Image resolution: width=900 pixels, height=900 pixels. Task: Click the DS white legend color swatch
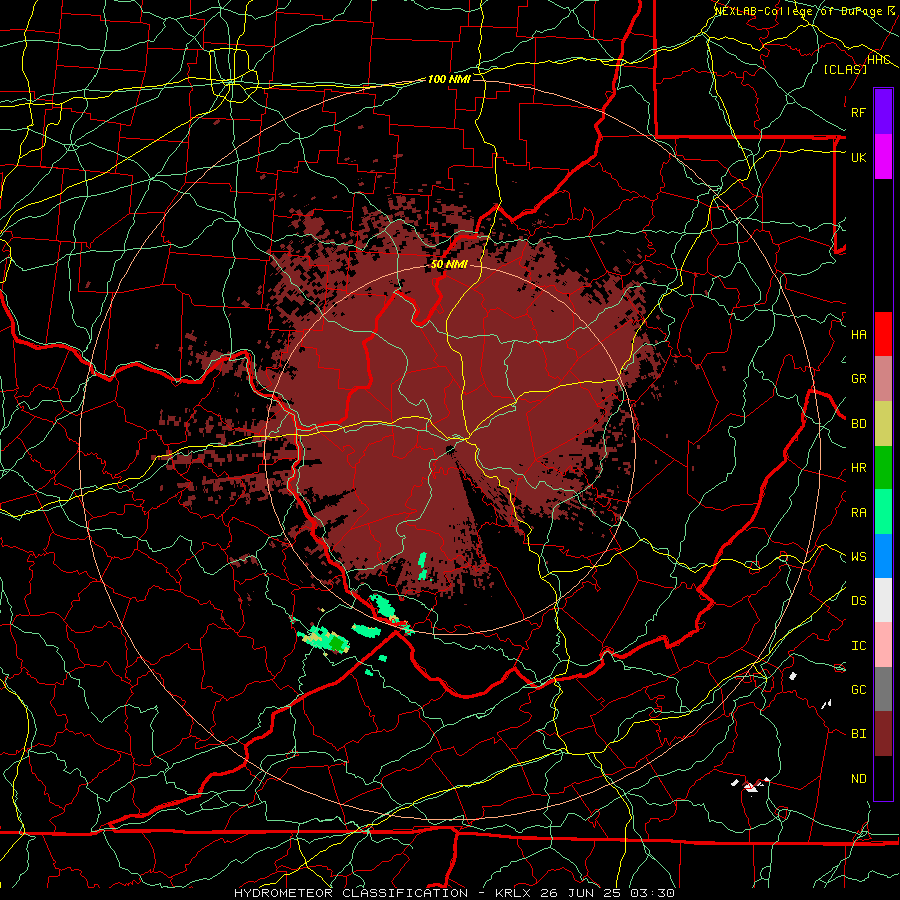pos(883,600)
